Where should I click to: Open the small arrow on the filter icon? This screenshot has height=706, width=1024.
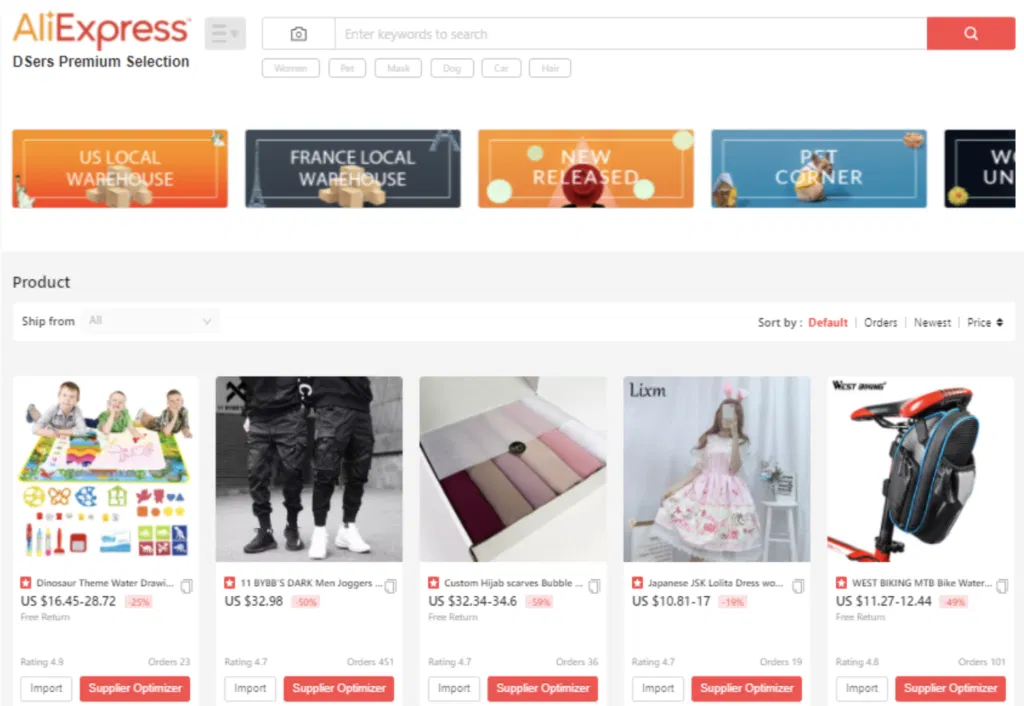click(x=233, y=32)
